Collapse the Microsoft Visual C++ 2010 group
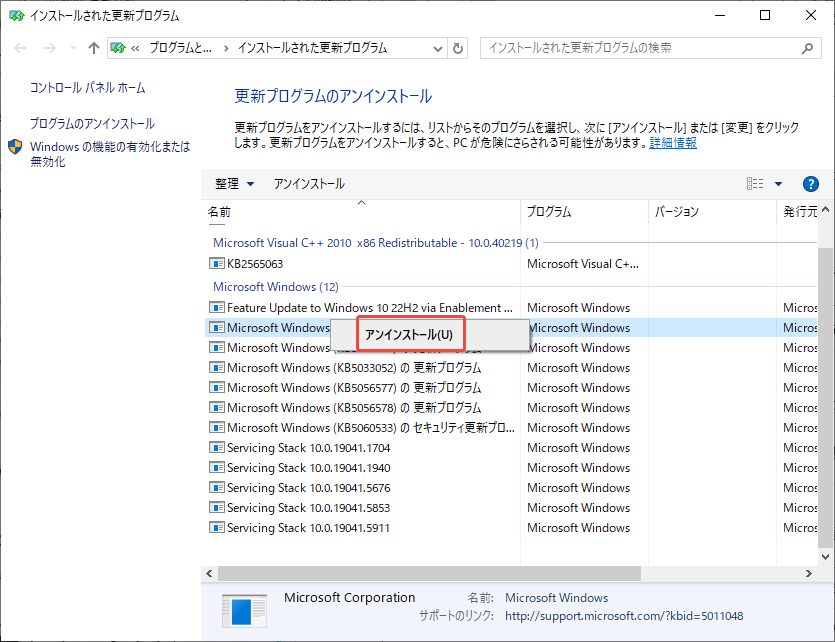Image resolution: width=835 pixels, height=642 pixels. pos(375,243)
